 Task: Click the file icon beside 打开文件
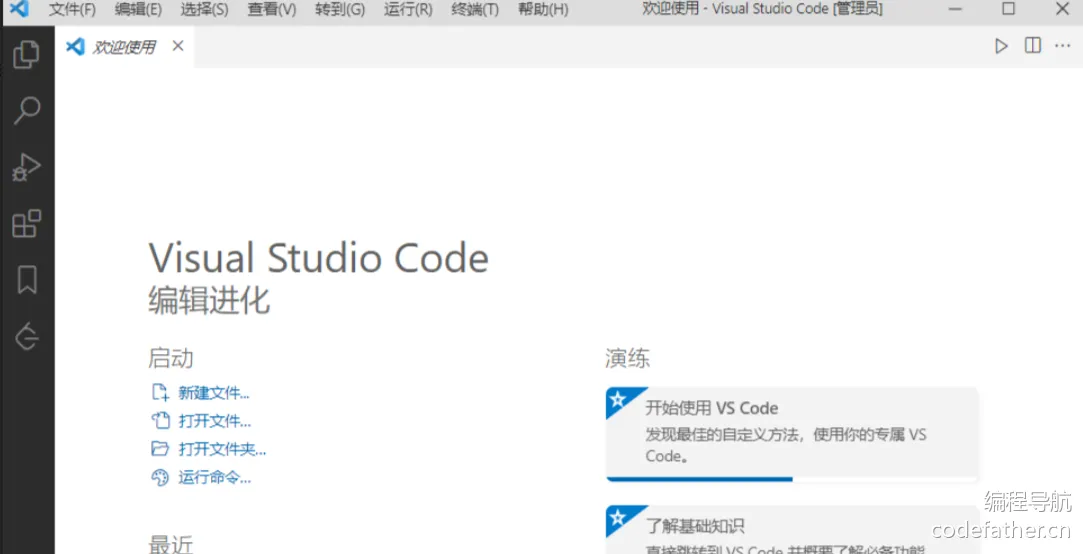click(160, 421)
